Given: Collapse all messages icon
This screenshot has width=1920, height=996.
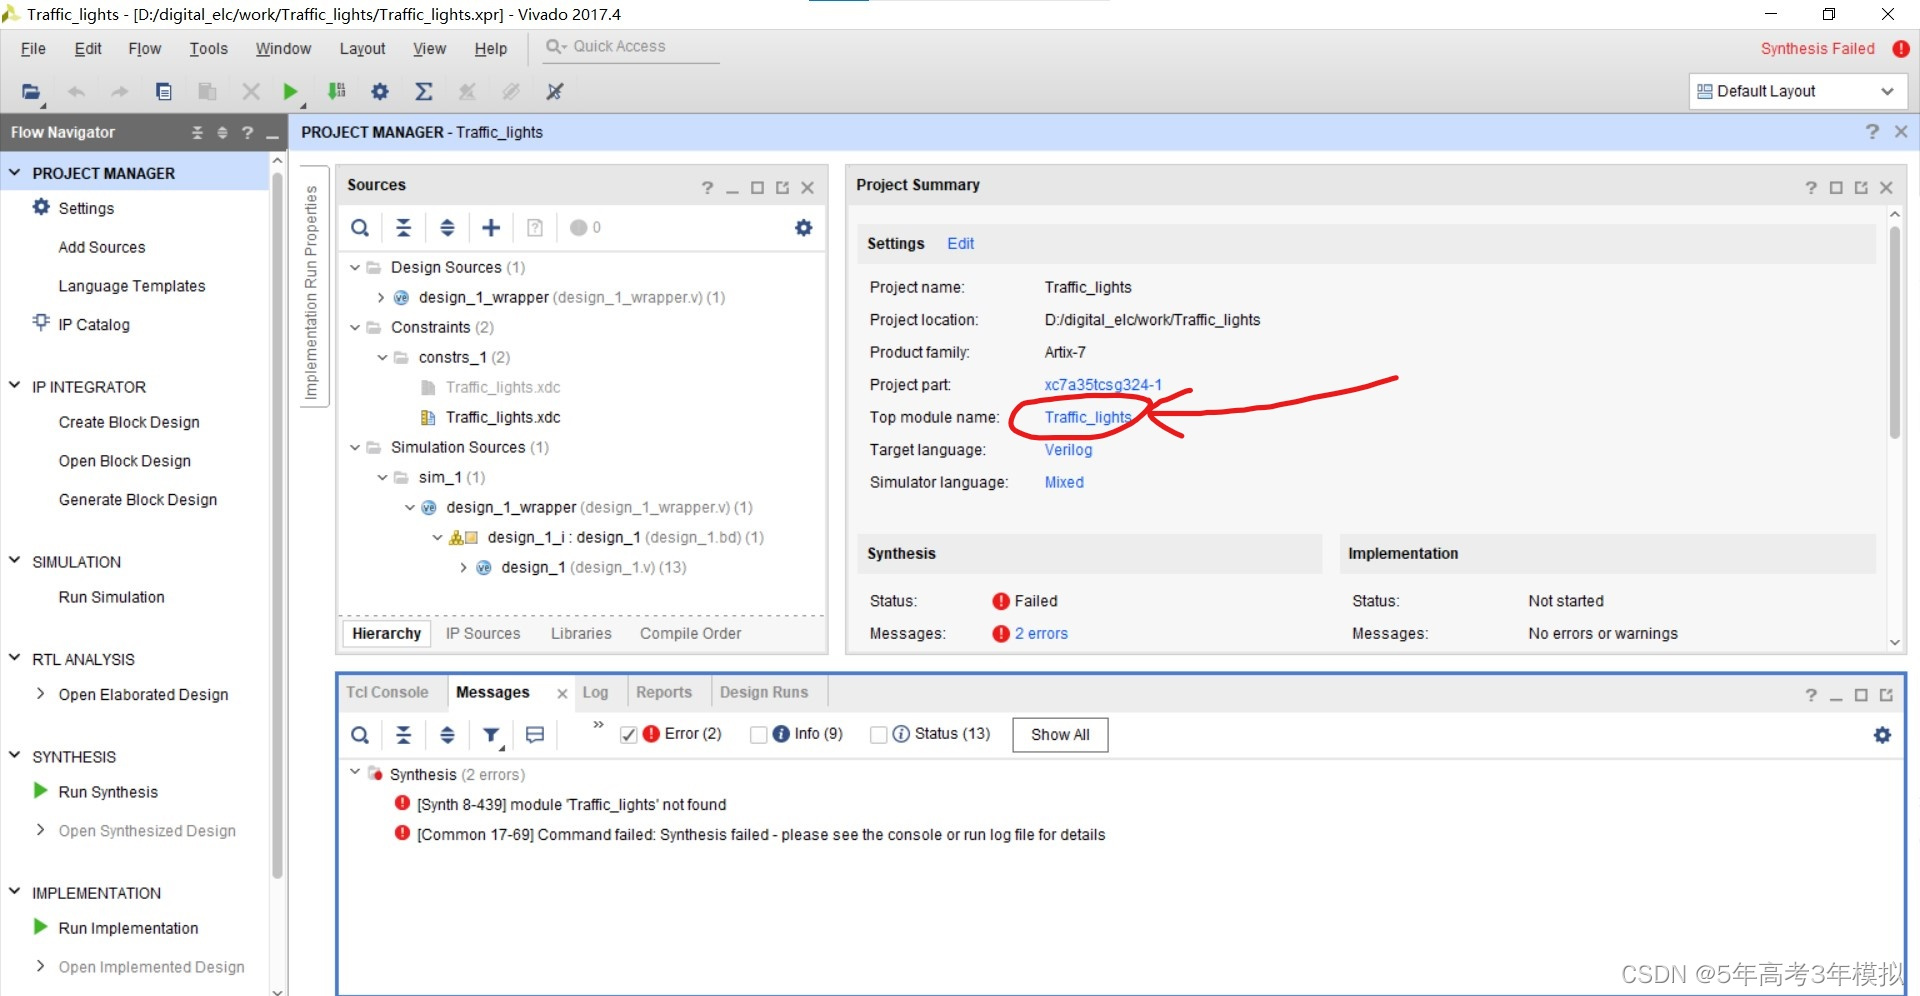Looking at the screenshot, I should click(x=404, y=736).
